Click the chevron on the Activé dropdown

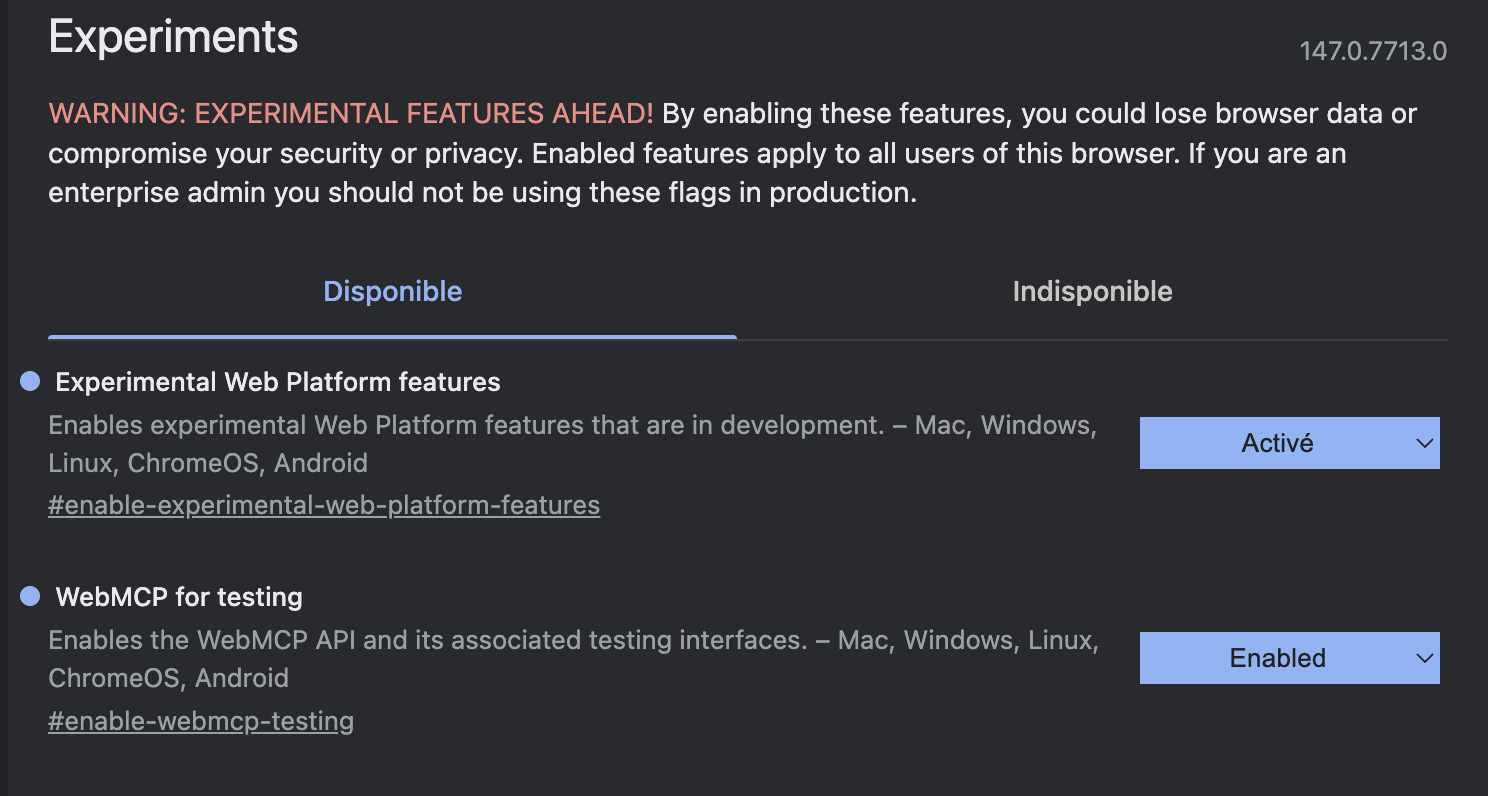[x=1424, y=443]
